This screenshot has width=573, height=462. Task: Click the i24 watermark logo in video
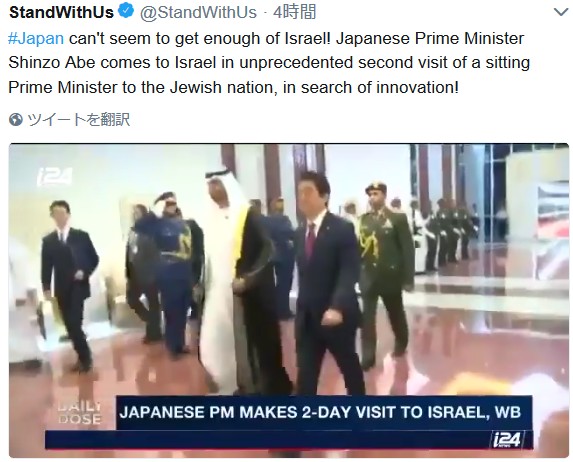pyautogui.click(x=55, y=177)
